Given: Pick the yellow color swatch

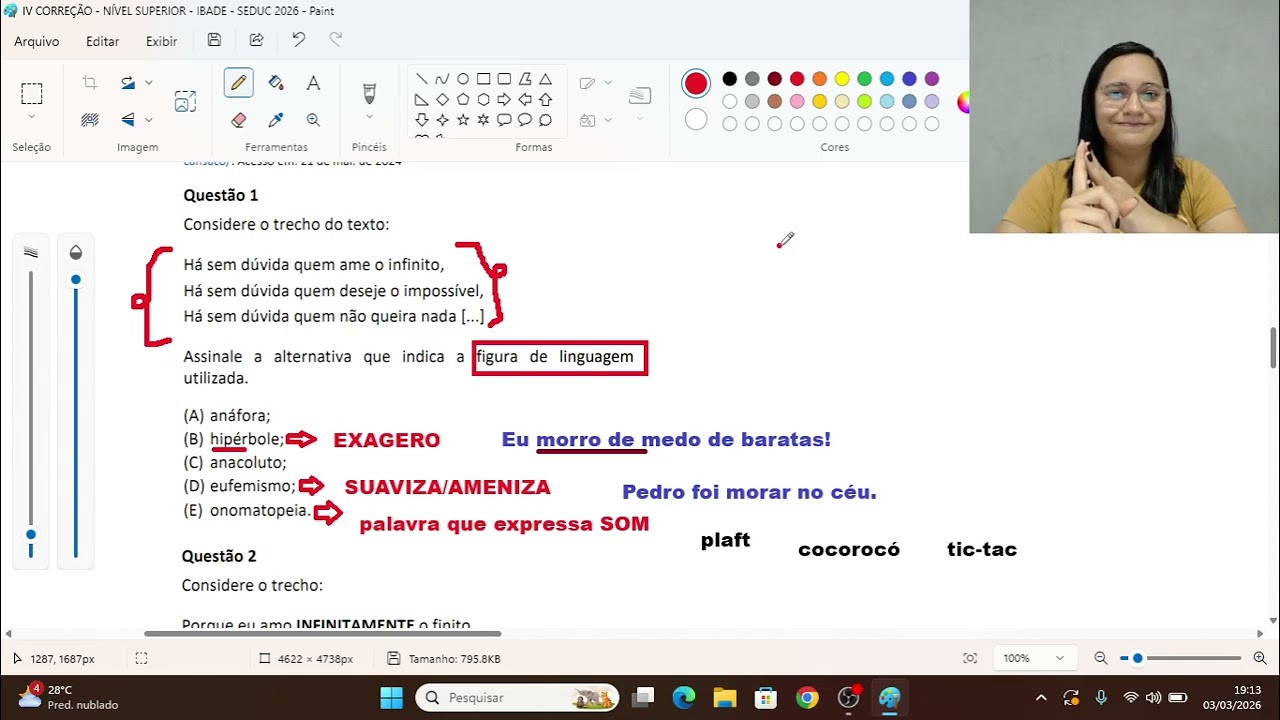Looking at the screenshot, I should (x=842, y=79).
